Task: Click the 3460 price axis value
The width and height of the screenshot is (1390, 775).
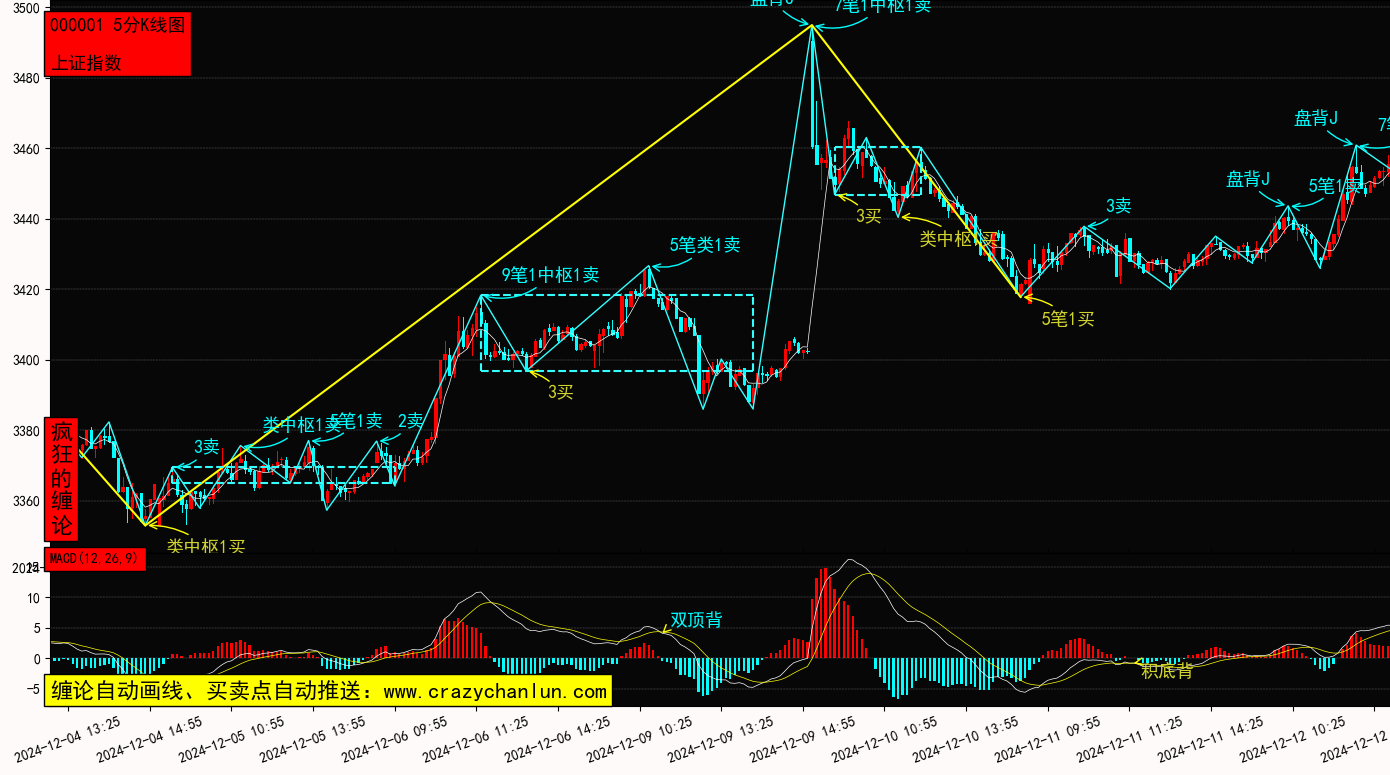Action: pyautogui.click(x=24, y=149)
